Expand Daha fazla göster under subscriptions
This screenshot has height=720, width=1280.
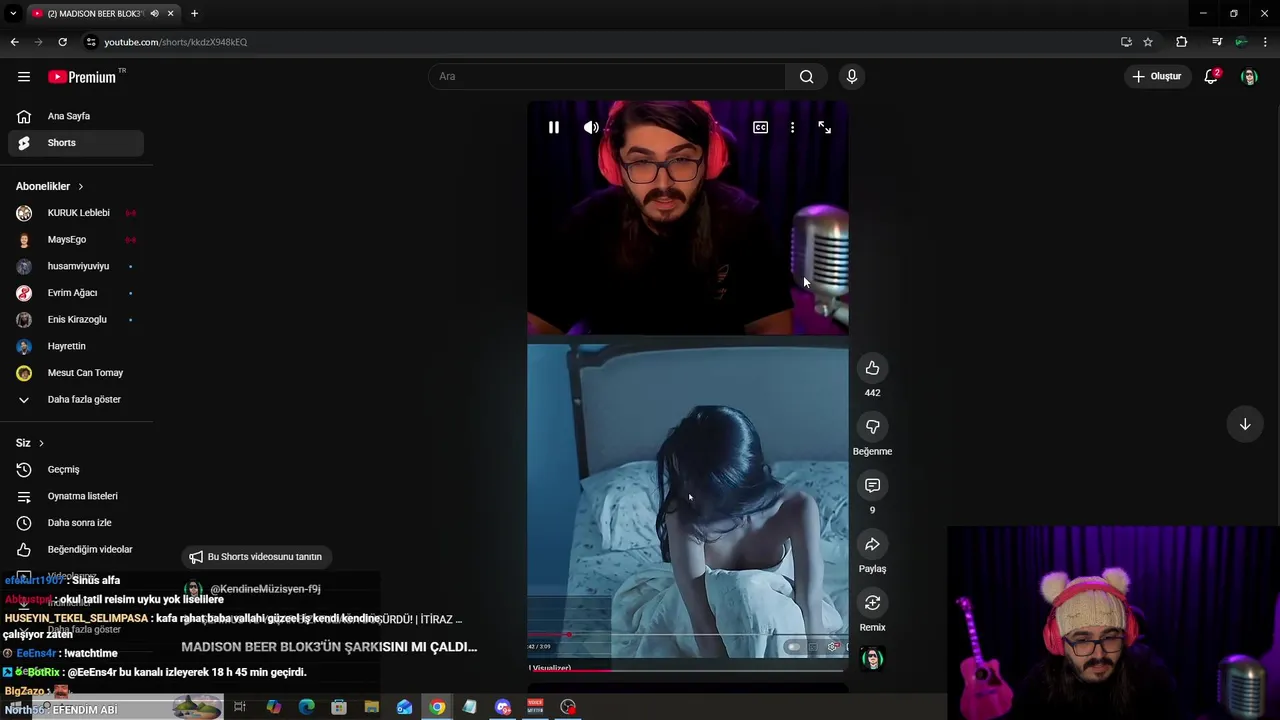coord(76,400)
